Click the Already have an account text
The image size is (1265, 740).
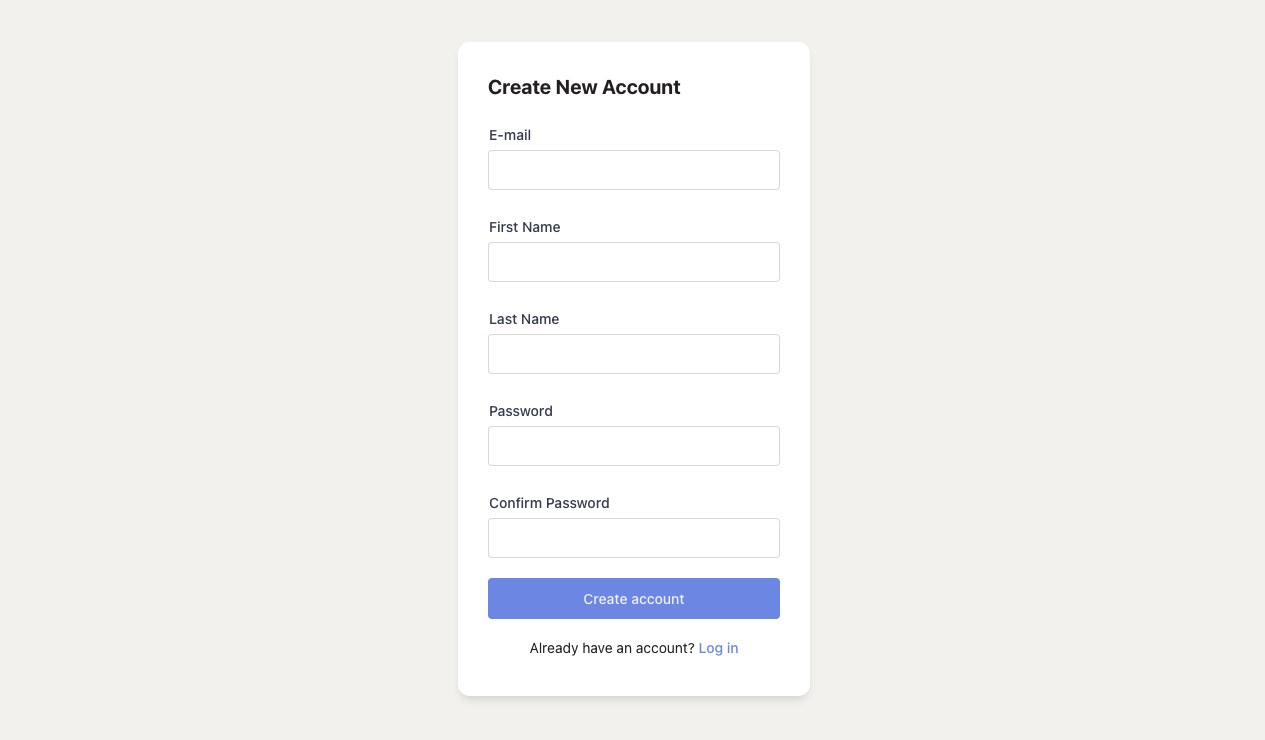click(x=611, y=648)
